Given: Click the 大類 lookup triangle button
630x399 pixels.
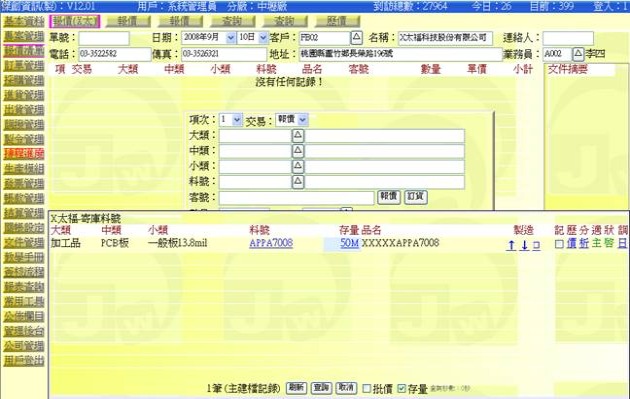Looking at the screenshot, I should (297, 135).
